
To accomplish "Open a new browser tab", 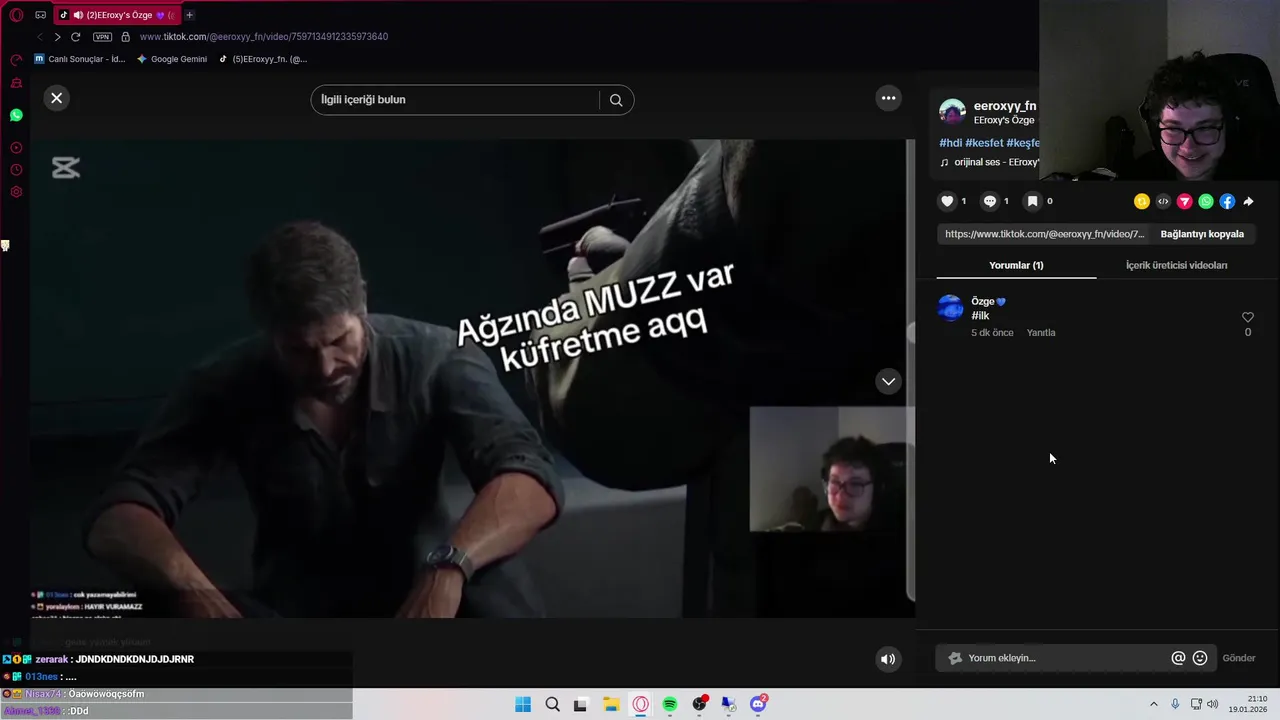I will [189, 15].
